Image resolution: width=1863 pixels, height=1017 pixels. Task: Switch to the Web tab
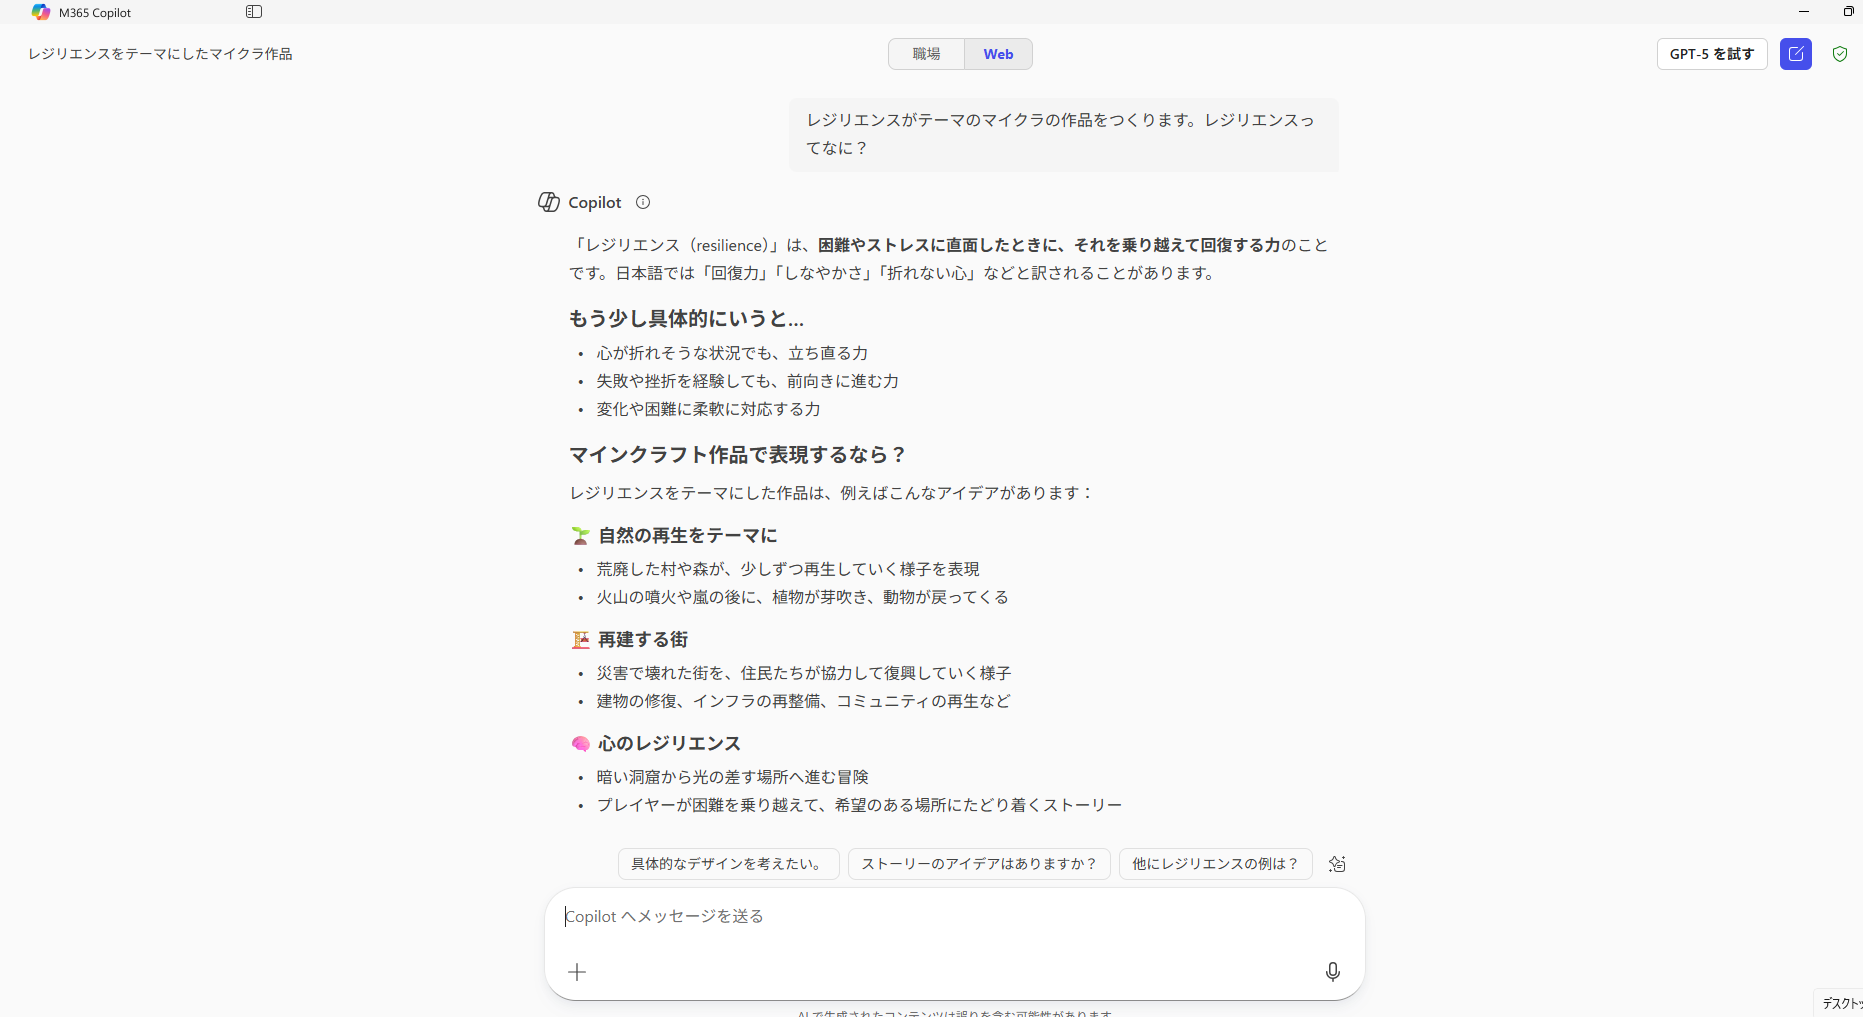coord(998,54)
